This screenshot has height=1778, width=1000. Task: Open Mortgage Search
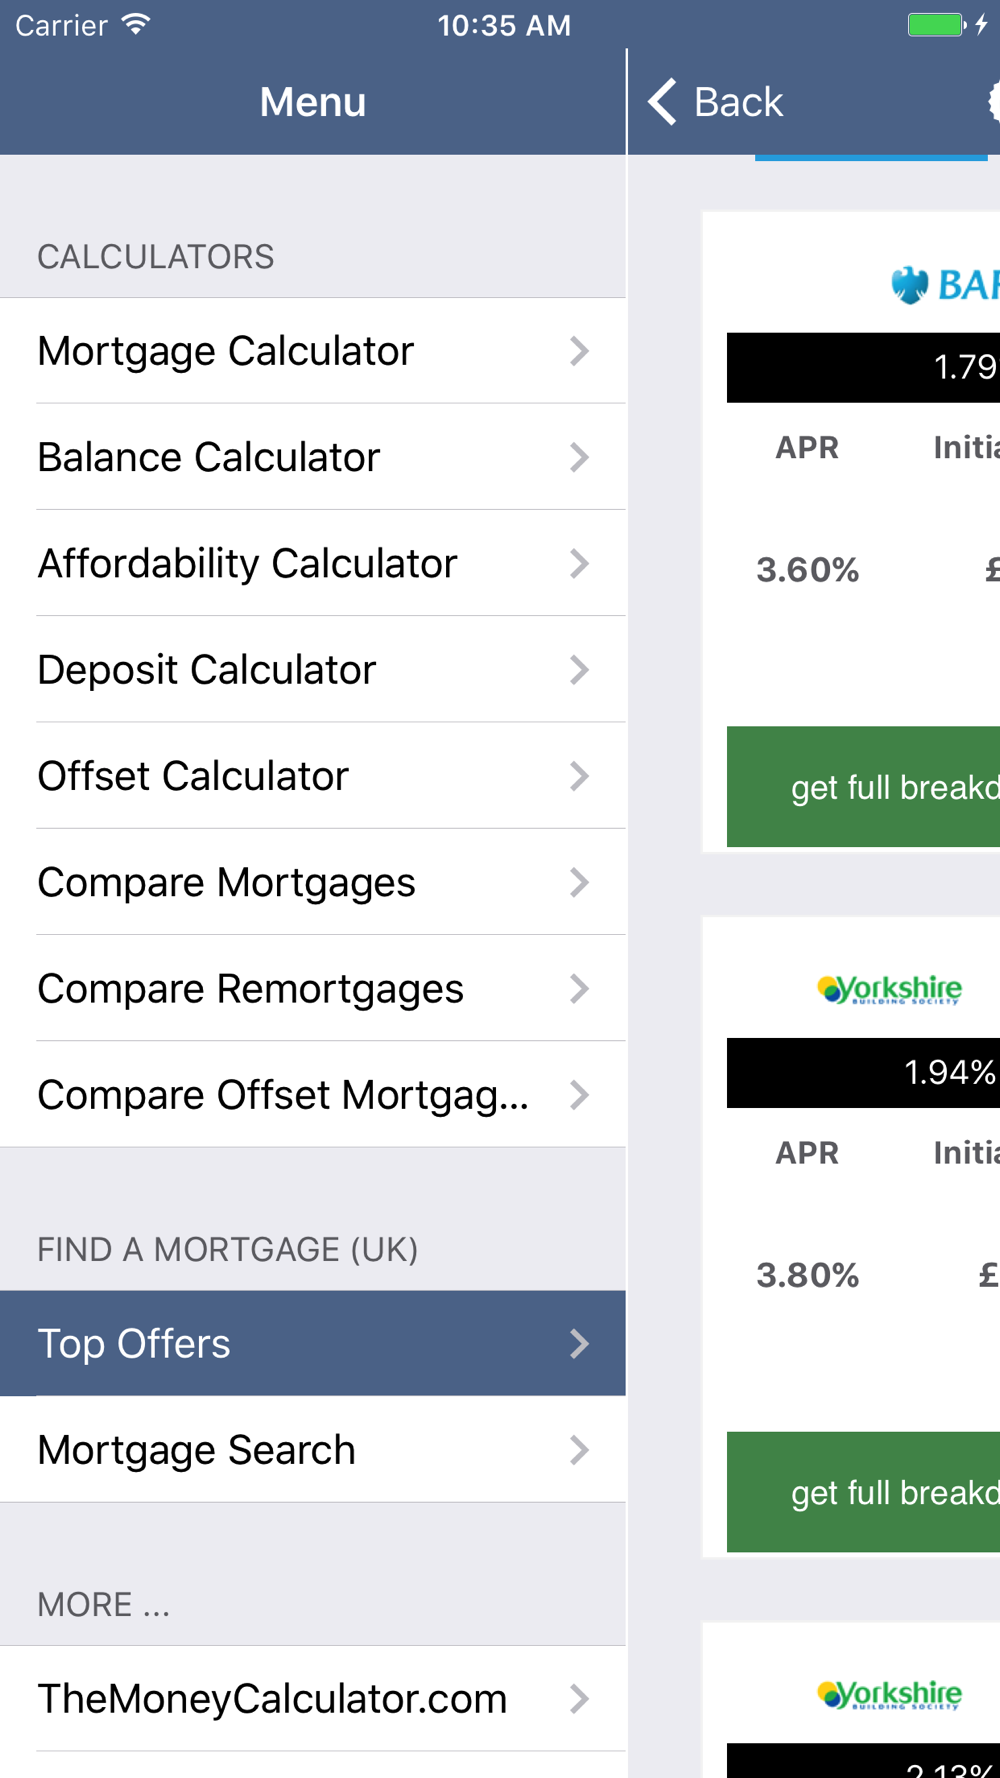click(x=313, y=1450)
